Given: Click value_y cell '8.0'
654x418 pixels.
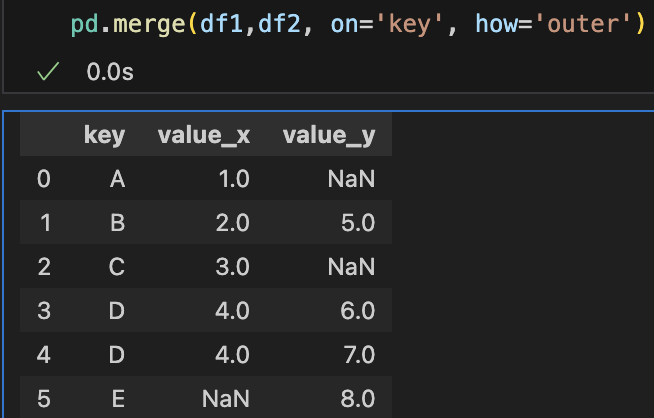Looking at the screenshot, I should [x=357, y=399].
